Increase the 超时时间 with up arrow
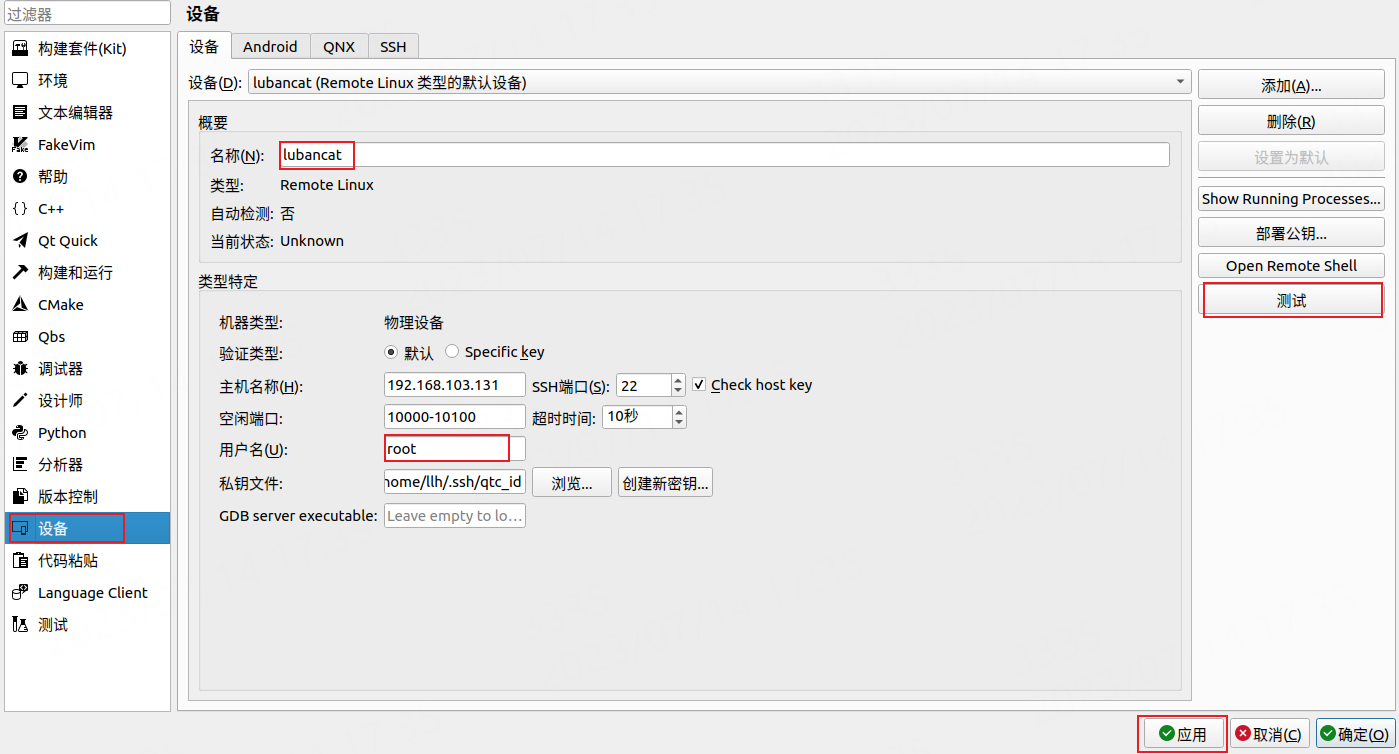Image resolution: width=1399 pixels, height=754 pixels. (x=680, y=411)
